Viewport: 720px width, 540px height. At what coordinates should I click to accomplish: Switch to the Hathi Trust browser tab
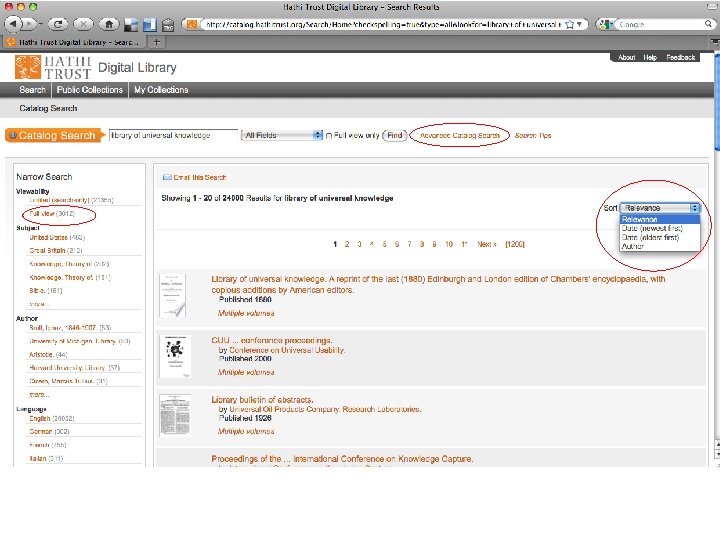[x=76, y=42]
